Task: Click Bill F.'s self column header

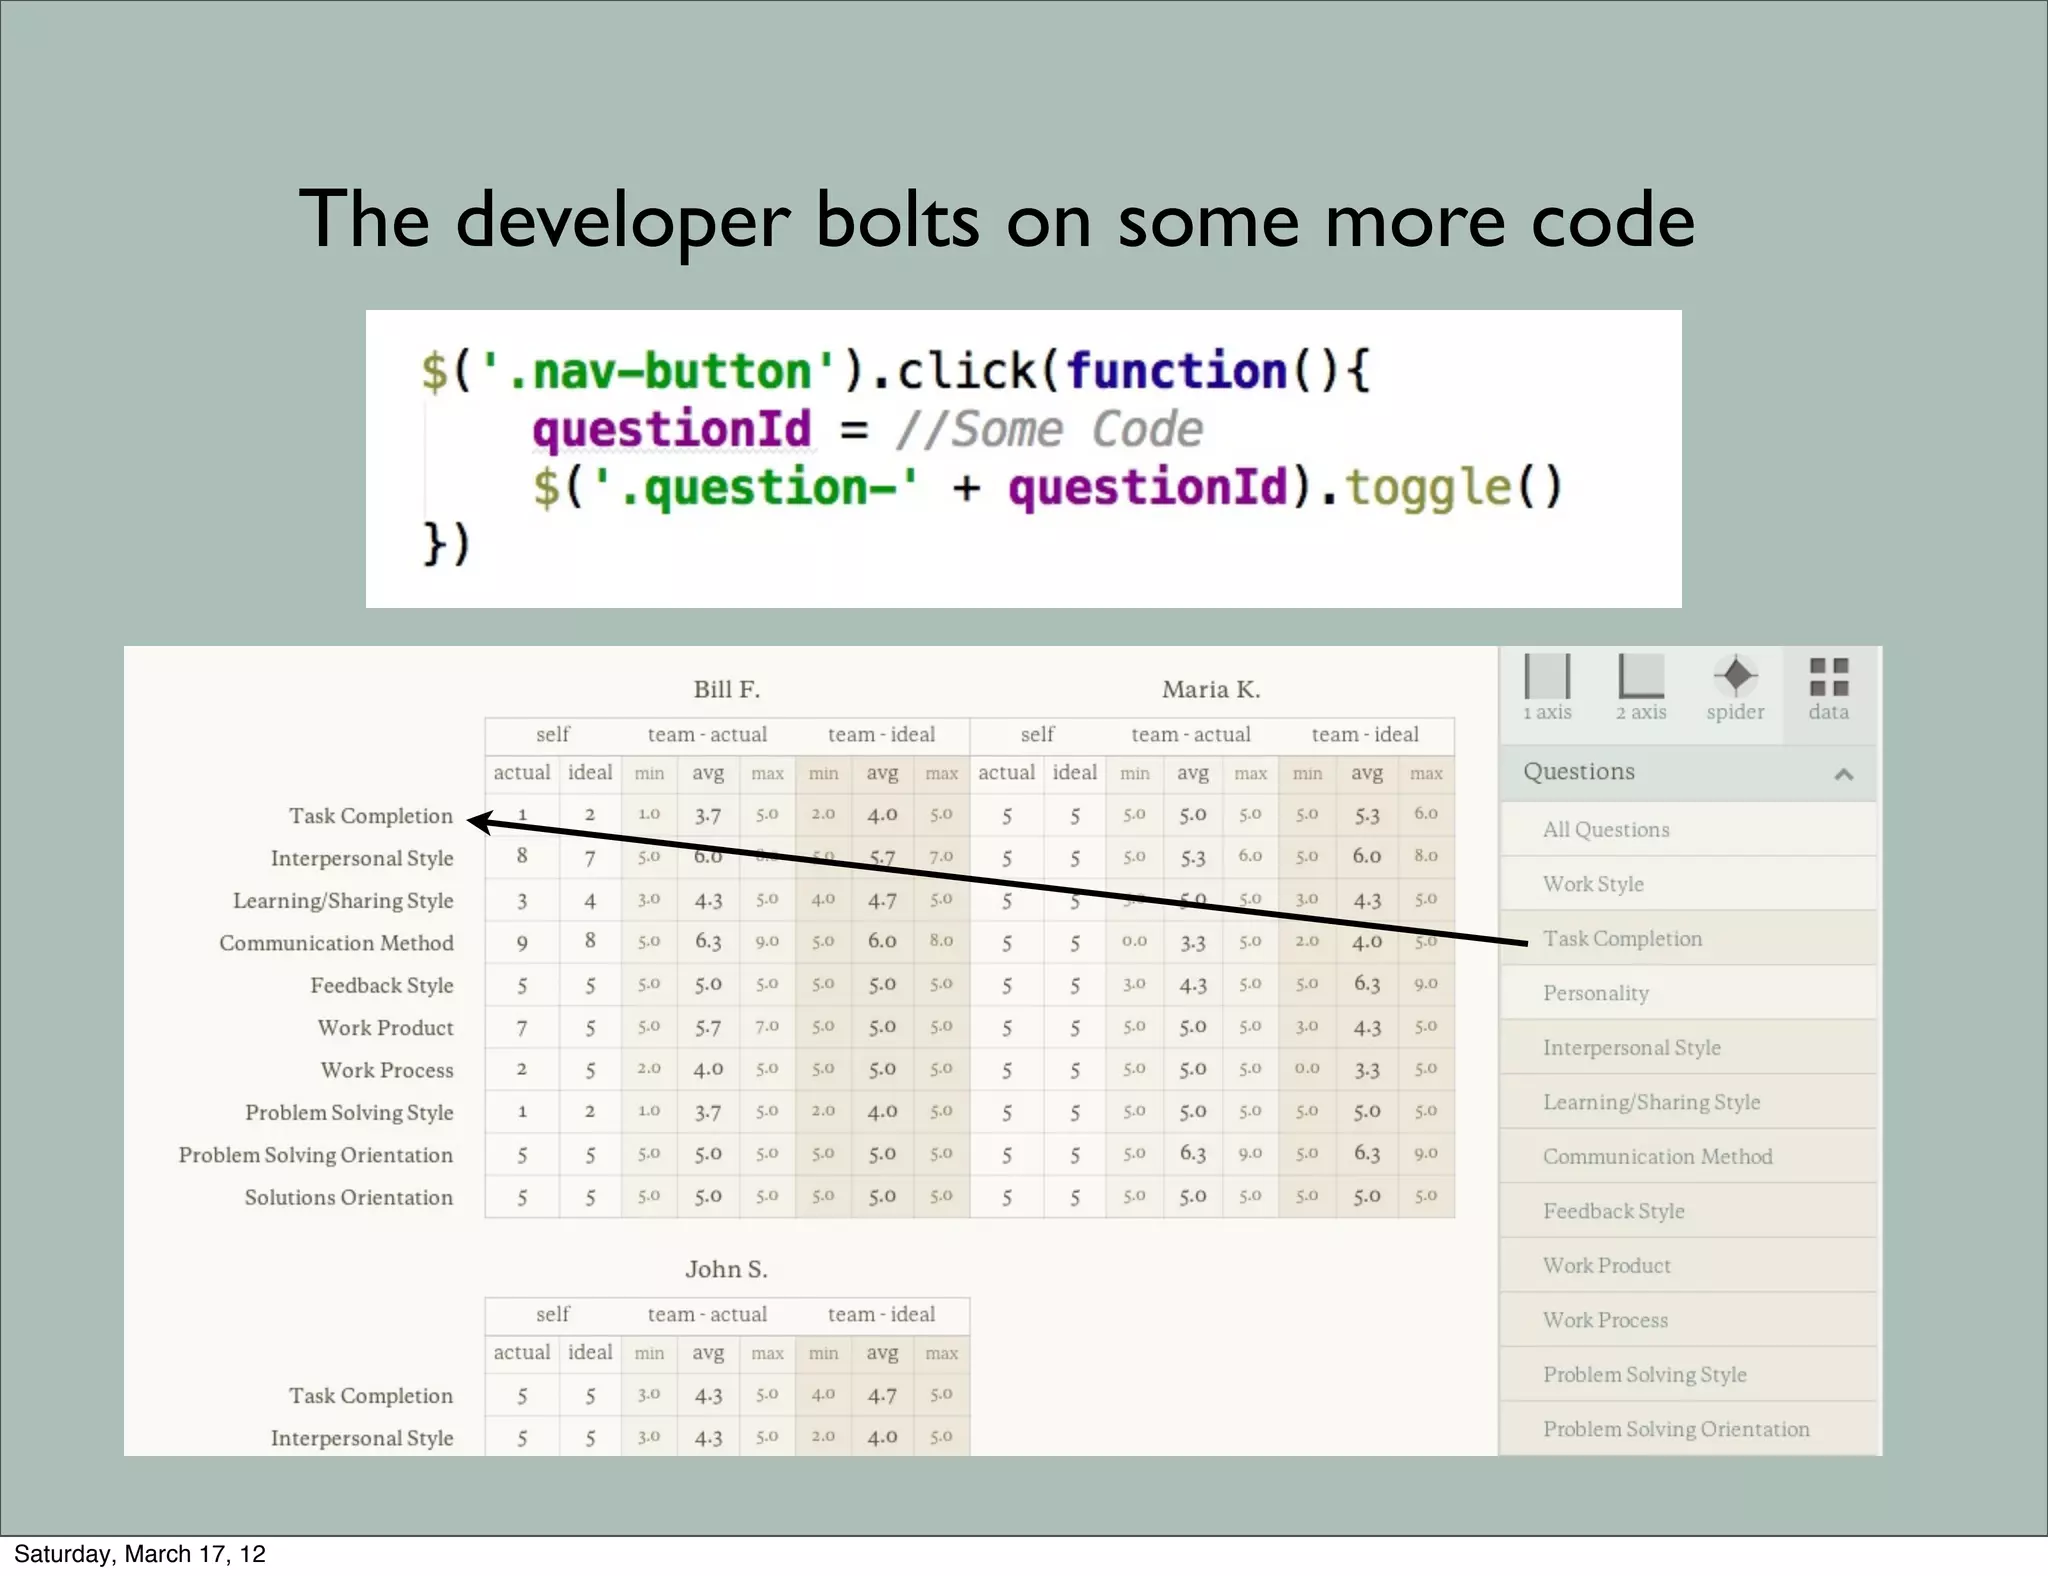Action: (553, 735)
